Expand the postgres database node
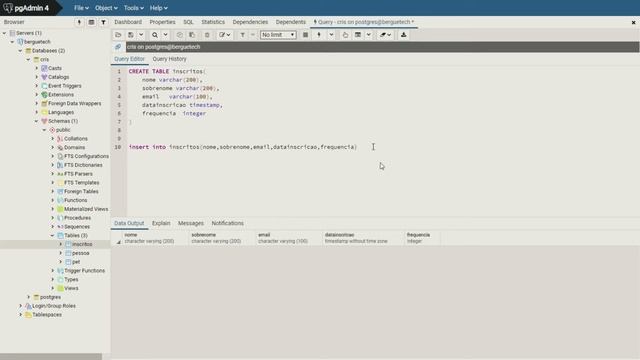640x360 pixels. pyautogui.click(x=29, y=297)
